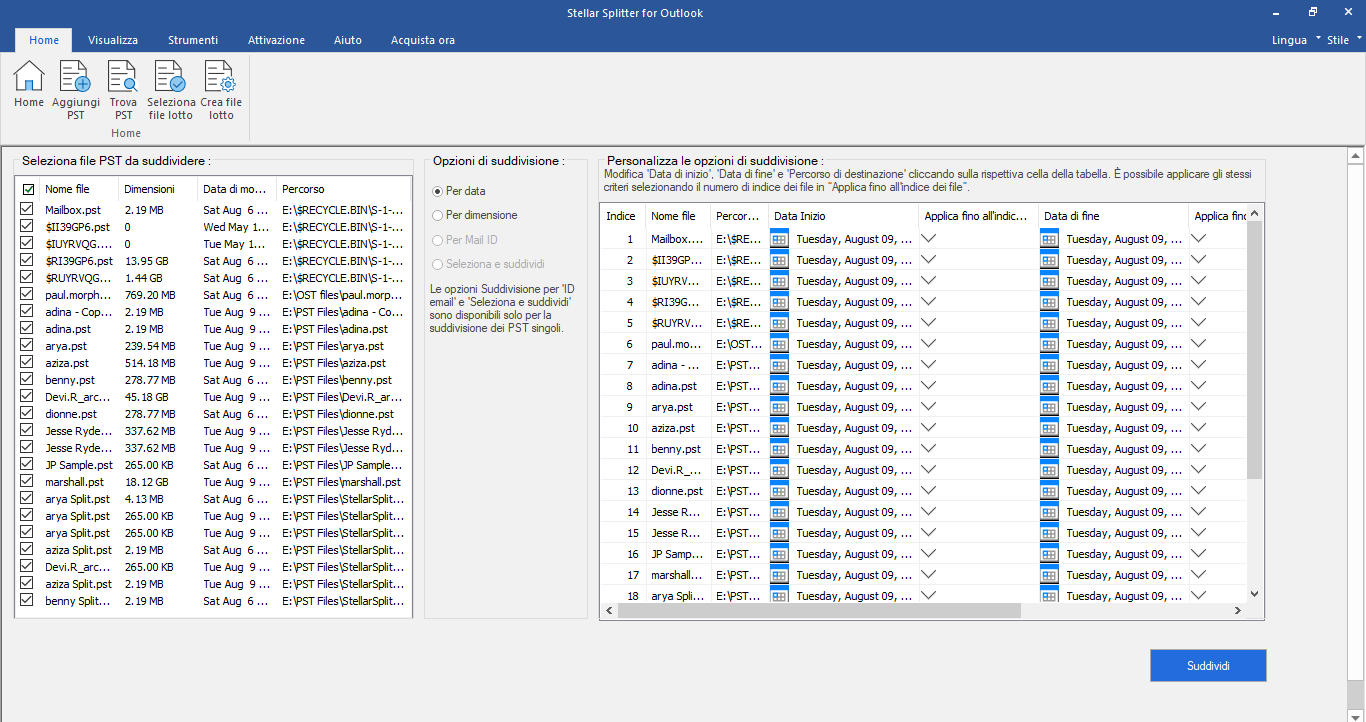
Task: Click the table's horizontal scrollbar thumb
Action: point(818,611)
